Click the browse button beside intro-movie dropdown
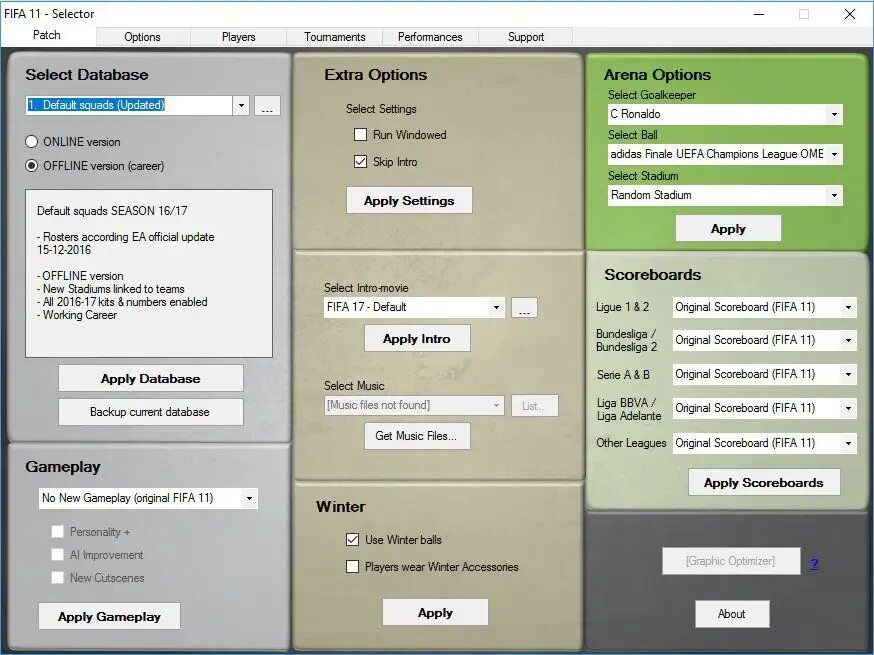Image resolution: width=874 pixels, height=655 pixels. (x=525, y=308)
